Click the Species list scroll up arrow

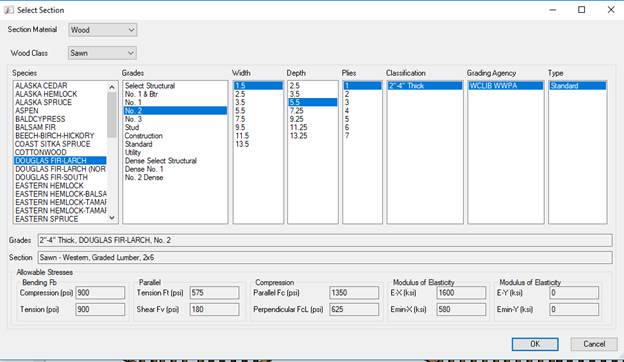[x=112, y=87]
